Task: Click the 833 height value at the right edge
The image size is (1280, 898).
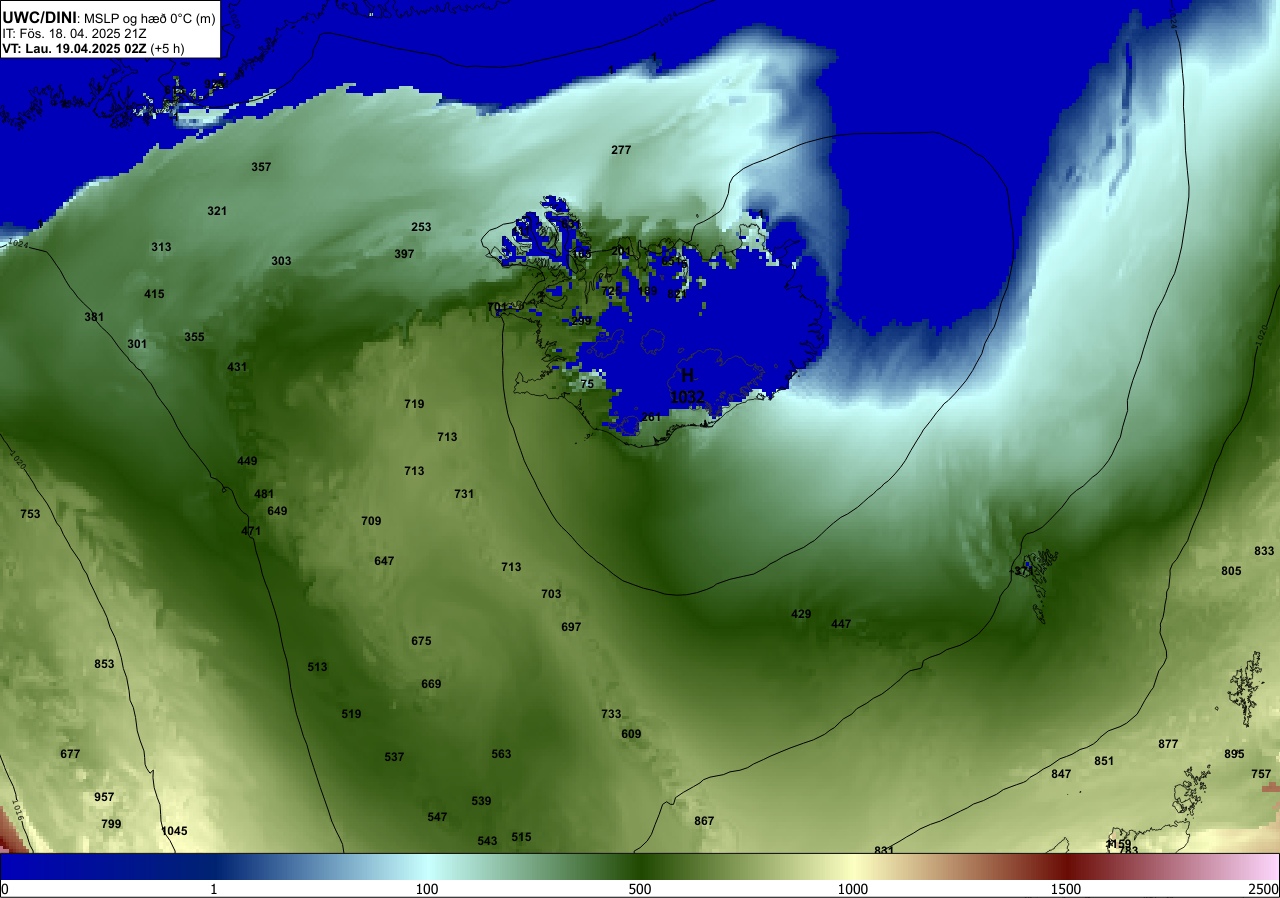Action: pos(1264,551)
